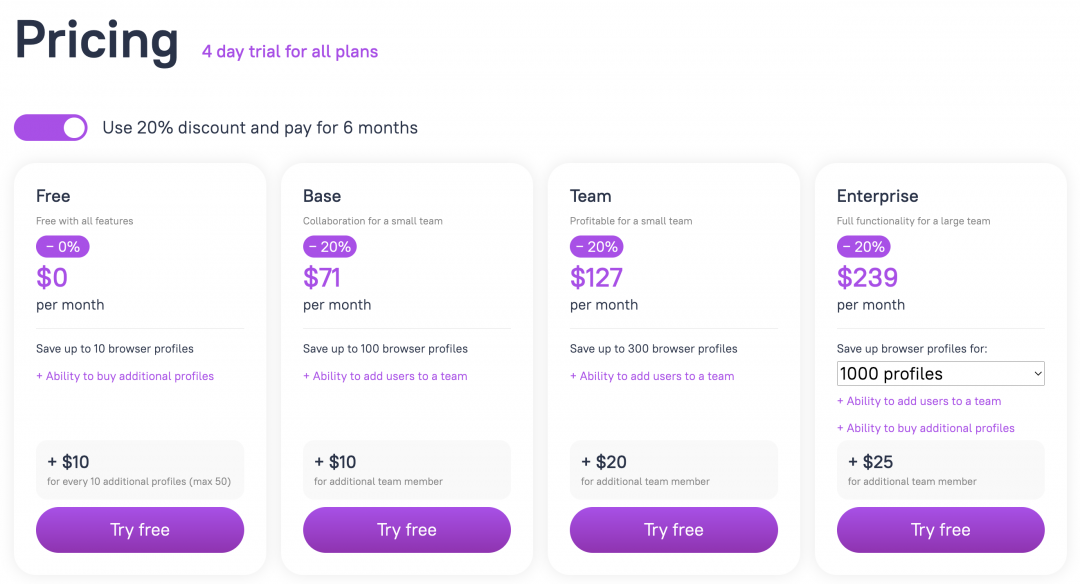Viewport: 1080px width, 584px height.
Task: Start Enterprise trial with Try free
Action: [x=940, y=530]
